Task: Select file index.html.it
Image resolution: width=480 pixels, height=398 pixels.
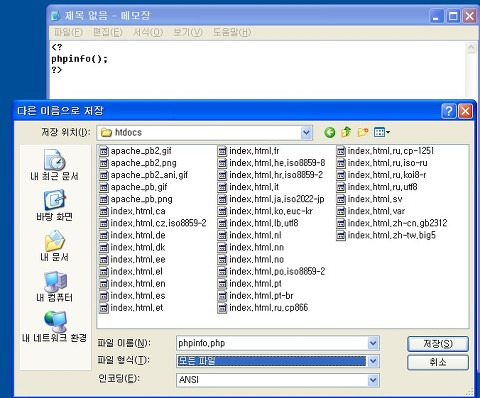Action: pyautogui.click(x=248, y=187)
